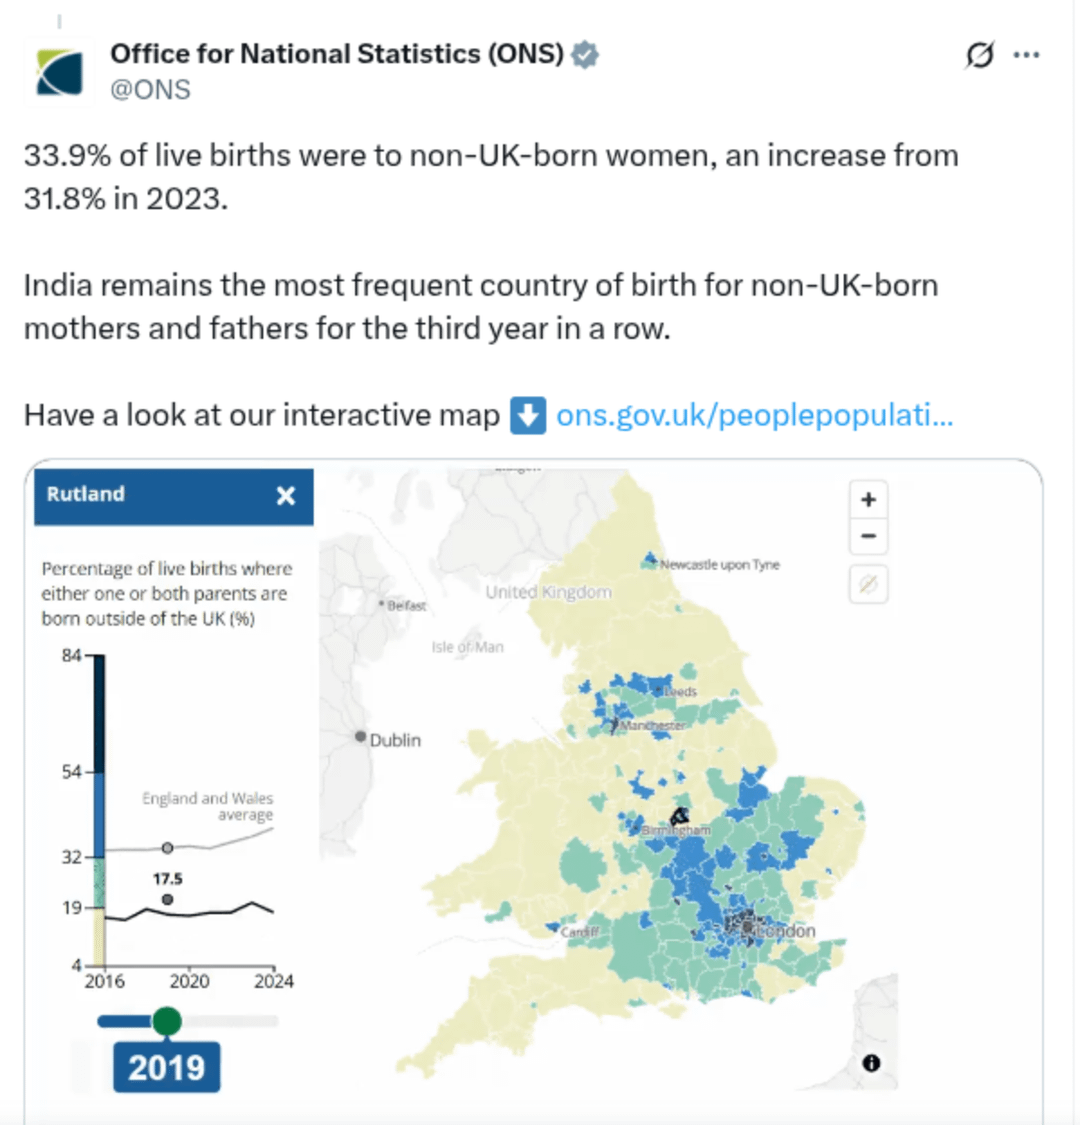This screenshot has width=1080, height=1125.
Task: Open the map info attribution icon
Action: point(871,1063)
